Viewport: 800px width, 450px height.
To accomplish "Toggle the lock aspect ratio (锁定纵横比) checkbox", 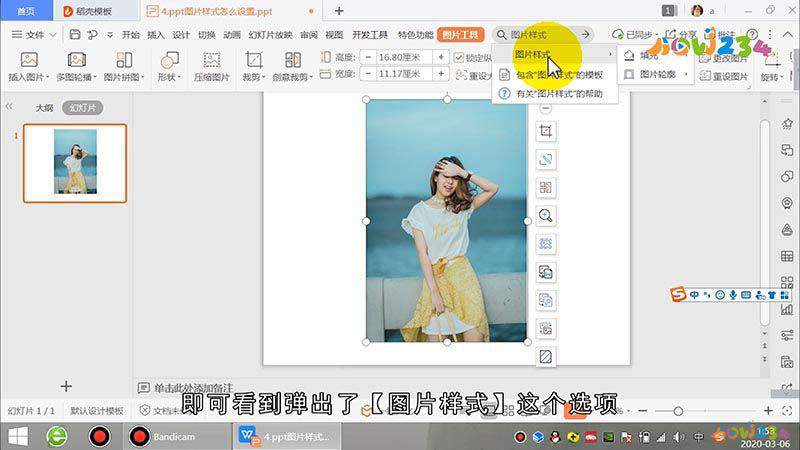I will (x=458, y=58).
